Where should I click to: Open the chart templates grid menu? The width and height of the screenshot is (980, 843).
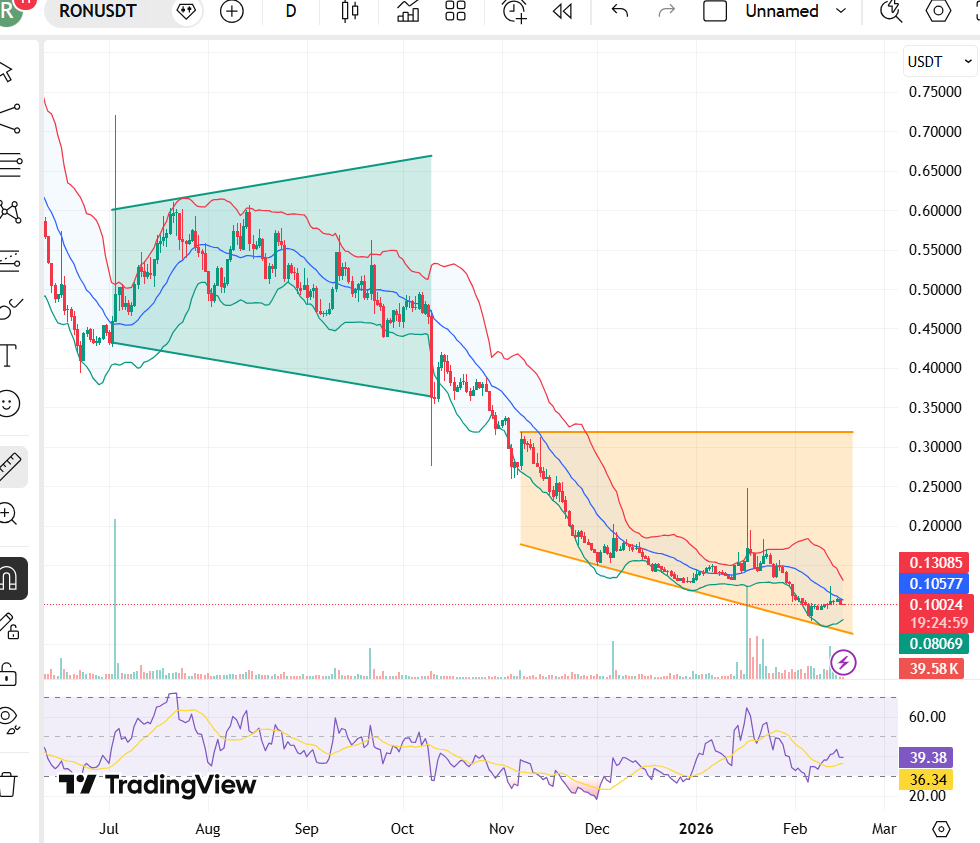coord(456,12)
